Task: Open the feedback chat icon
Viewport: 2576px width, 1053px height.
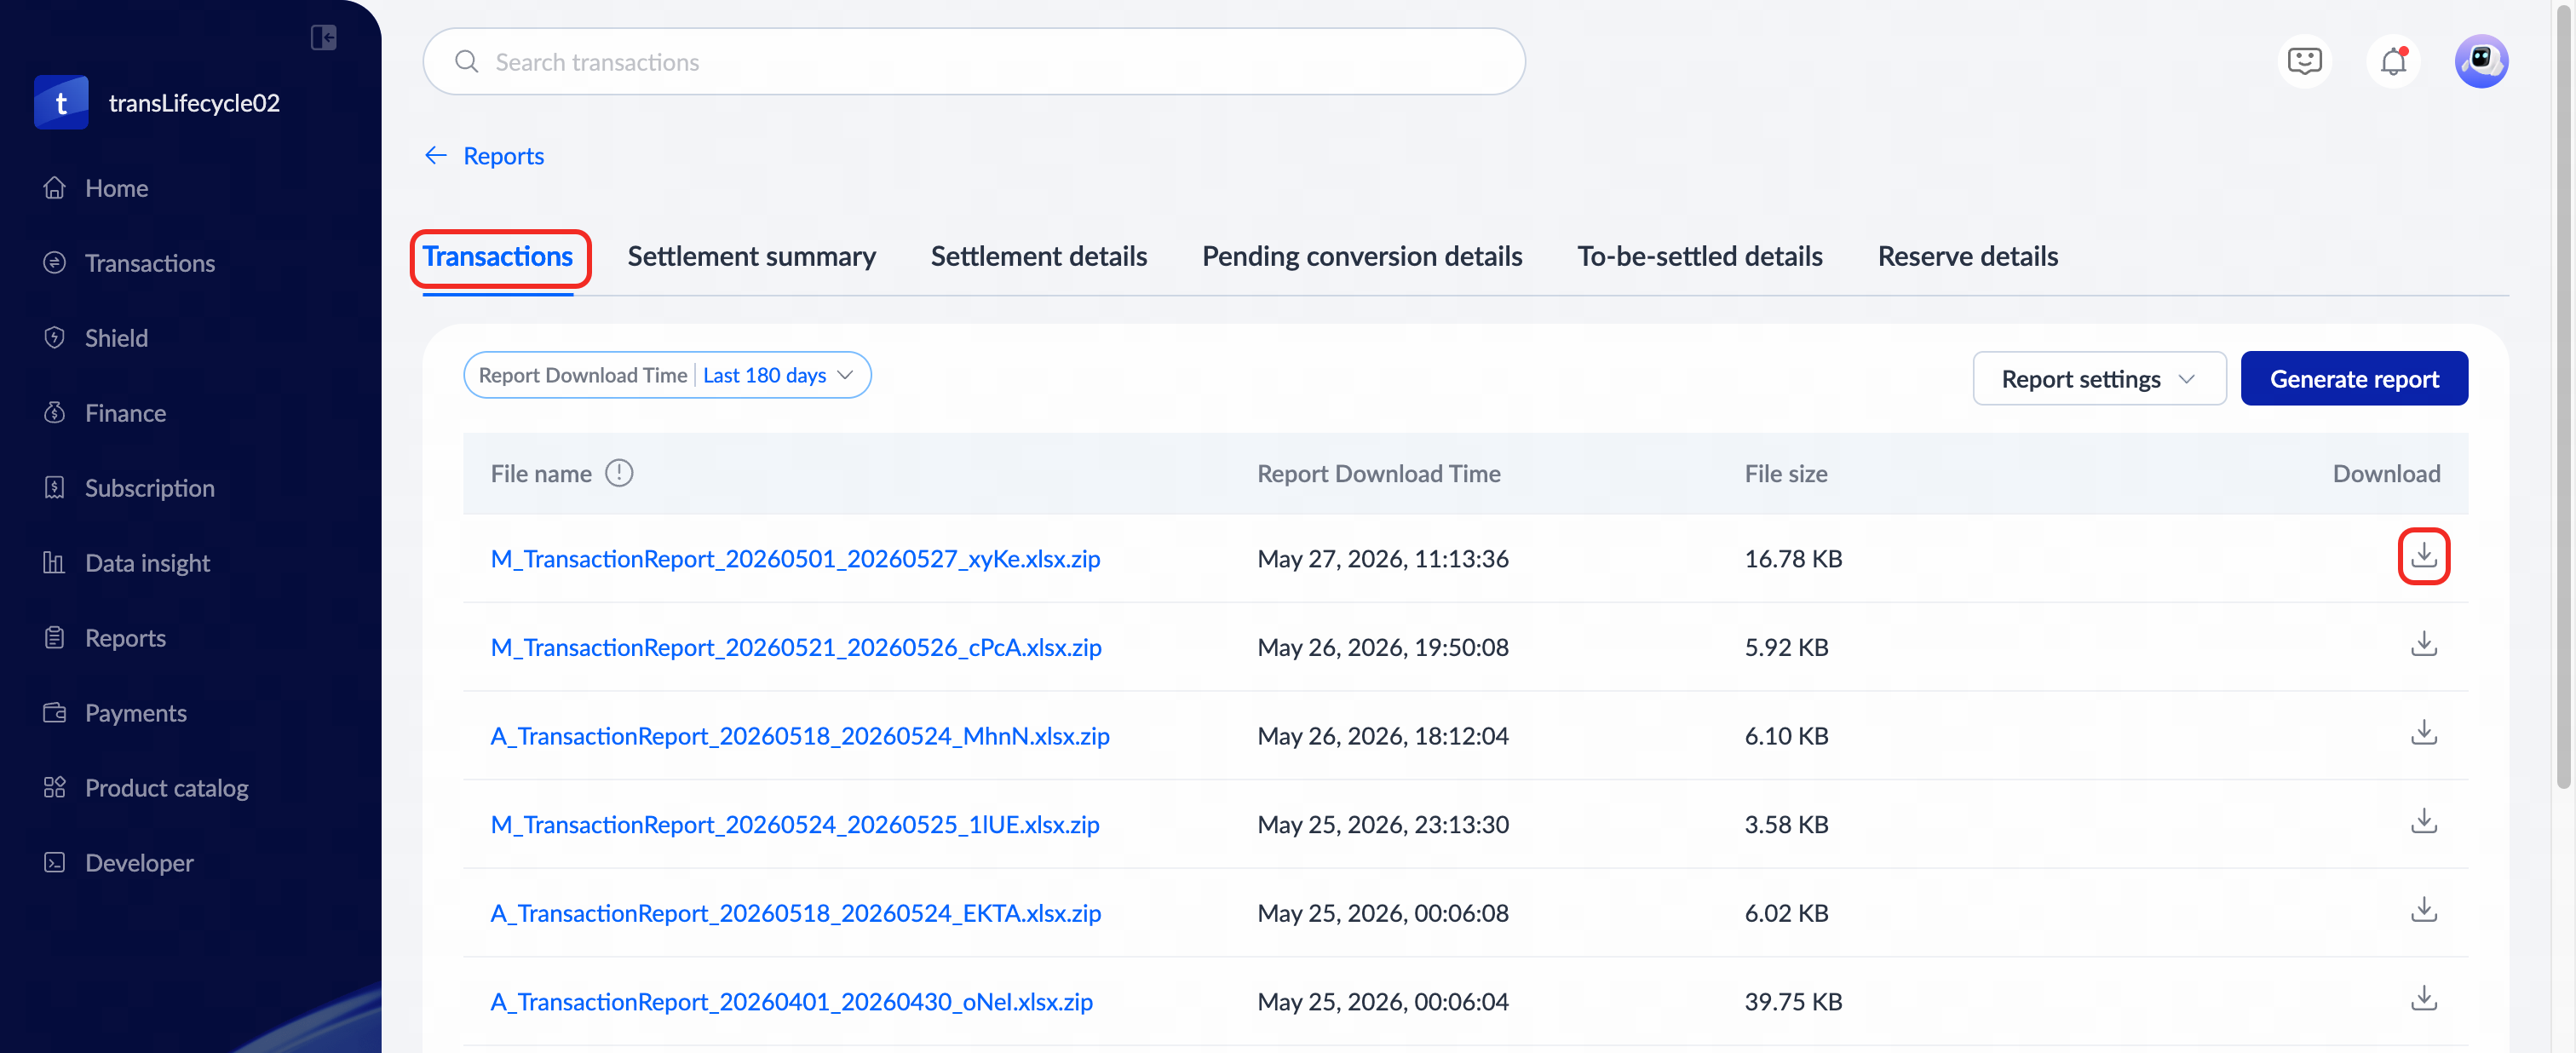Action: pyautogui.click(x=2304, y=62)
